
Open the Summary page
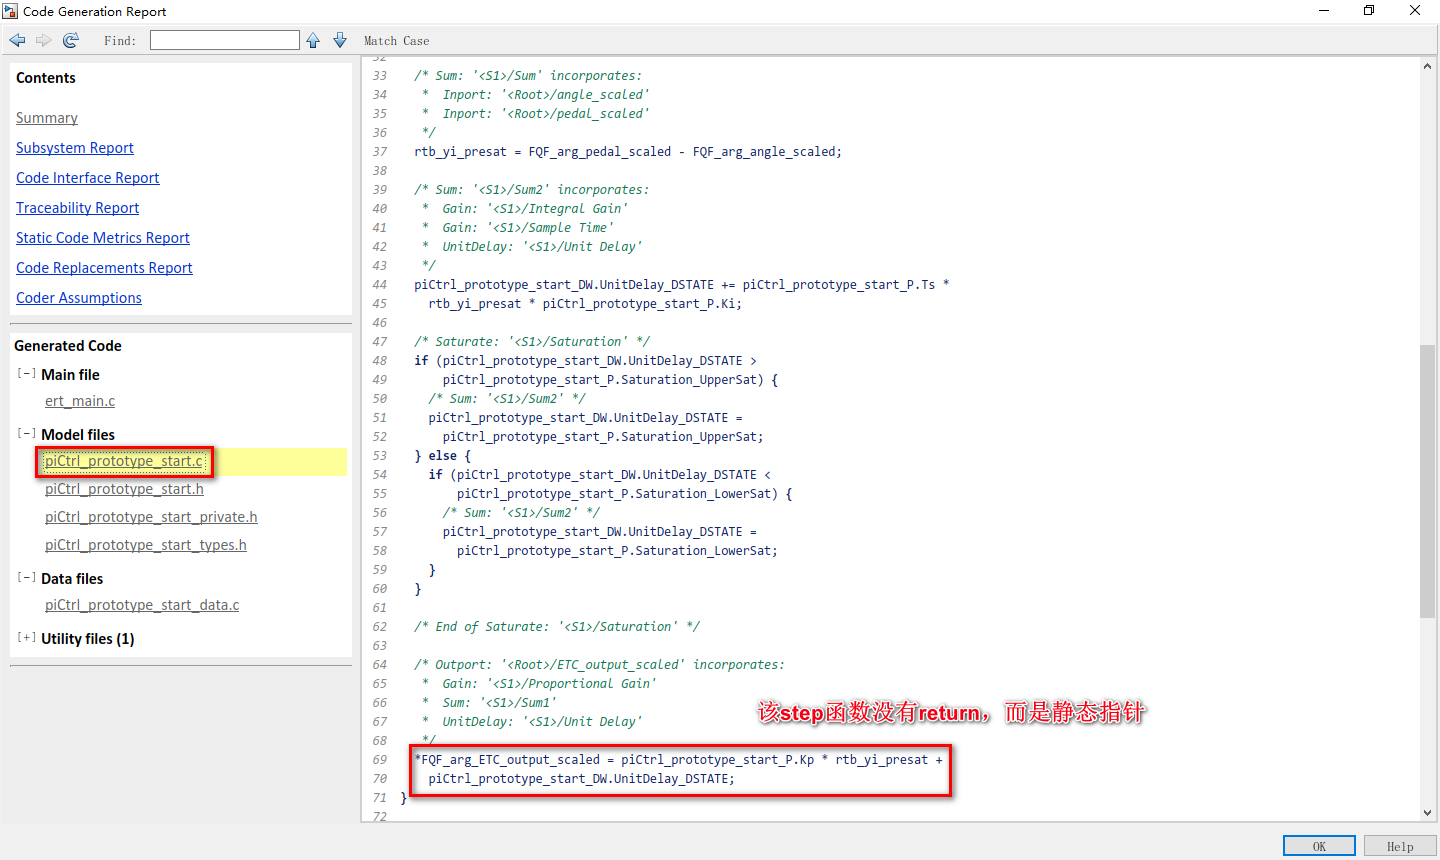(46, 117)
